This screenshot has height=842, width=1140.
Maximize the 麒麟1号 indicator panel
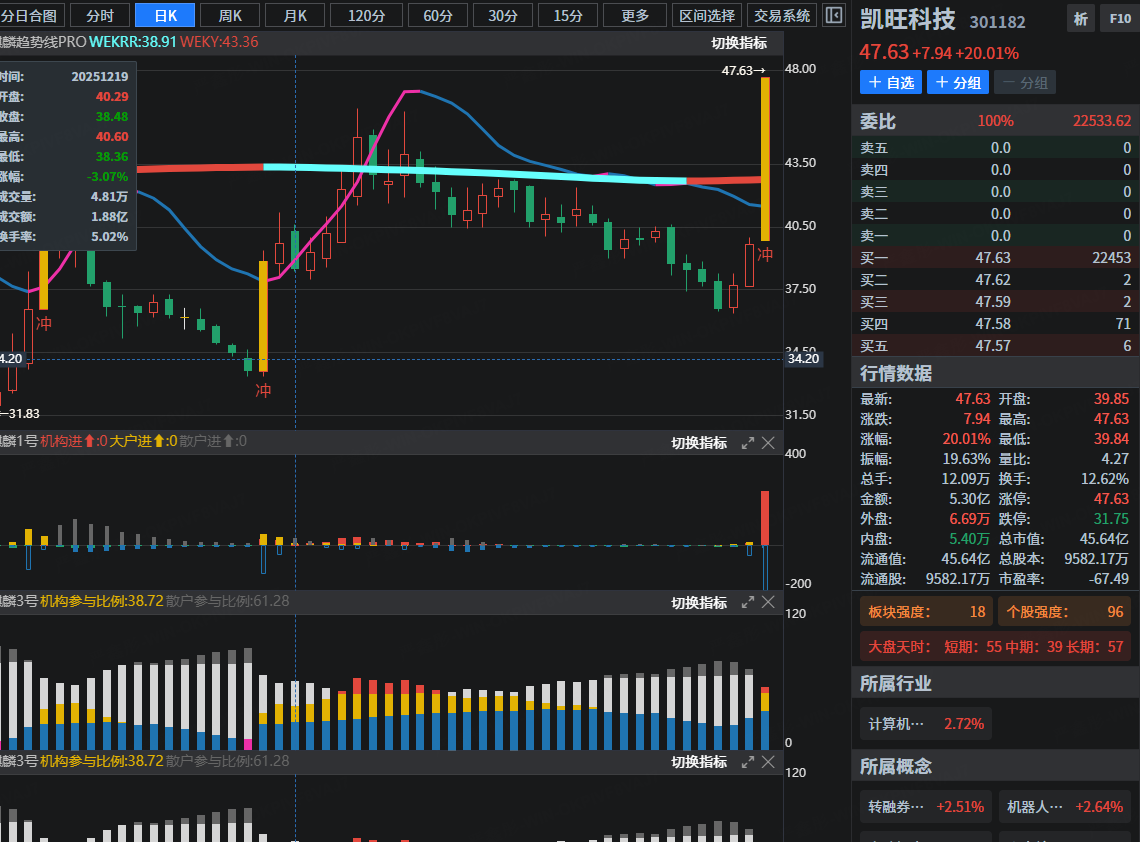tap(747, 442)
